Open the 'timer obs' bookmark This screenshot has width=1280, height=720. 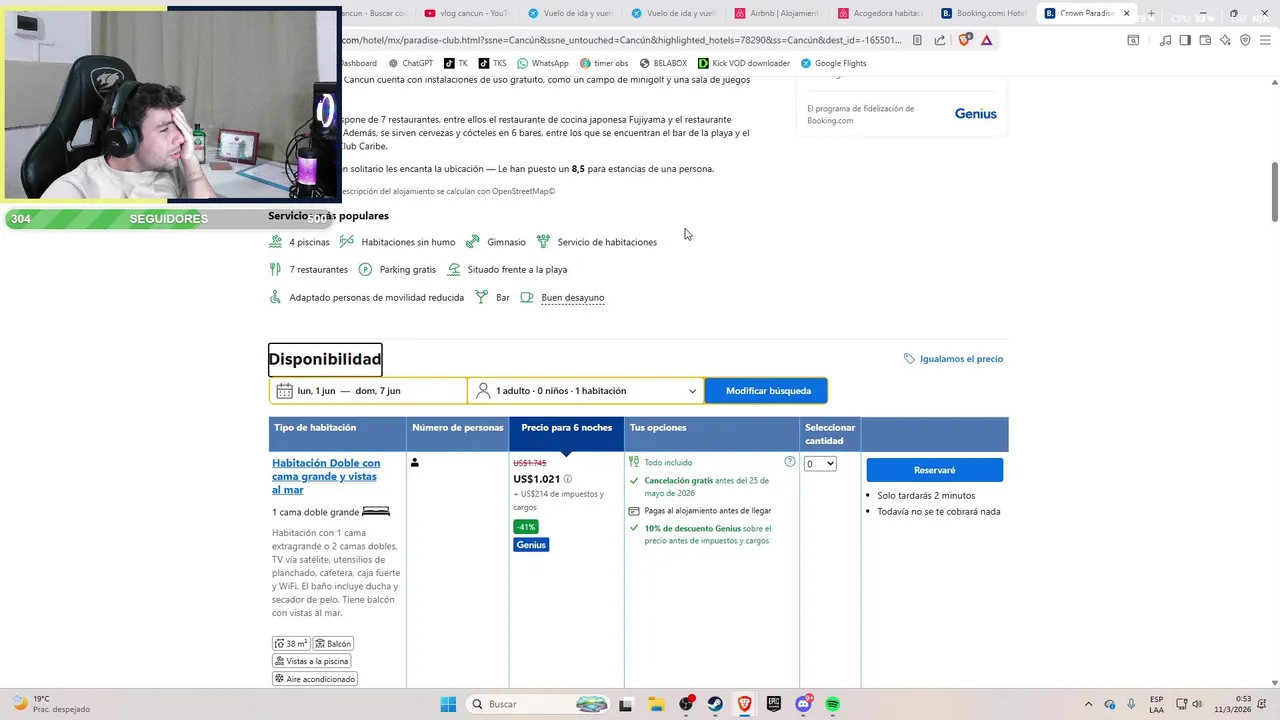click(604, 63)
